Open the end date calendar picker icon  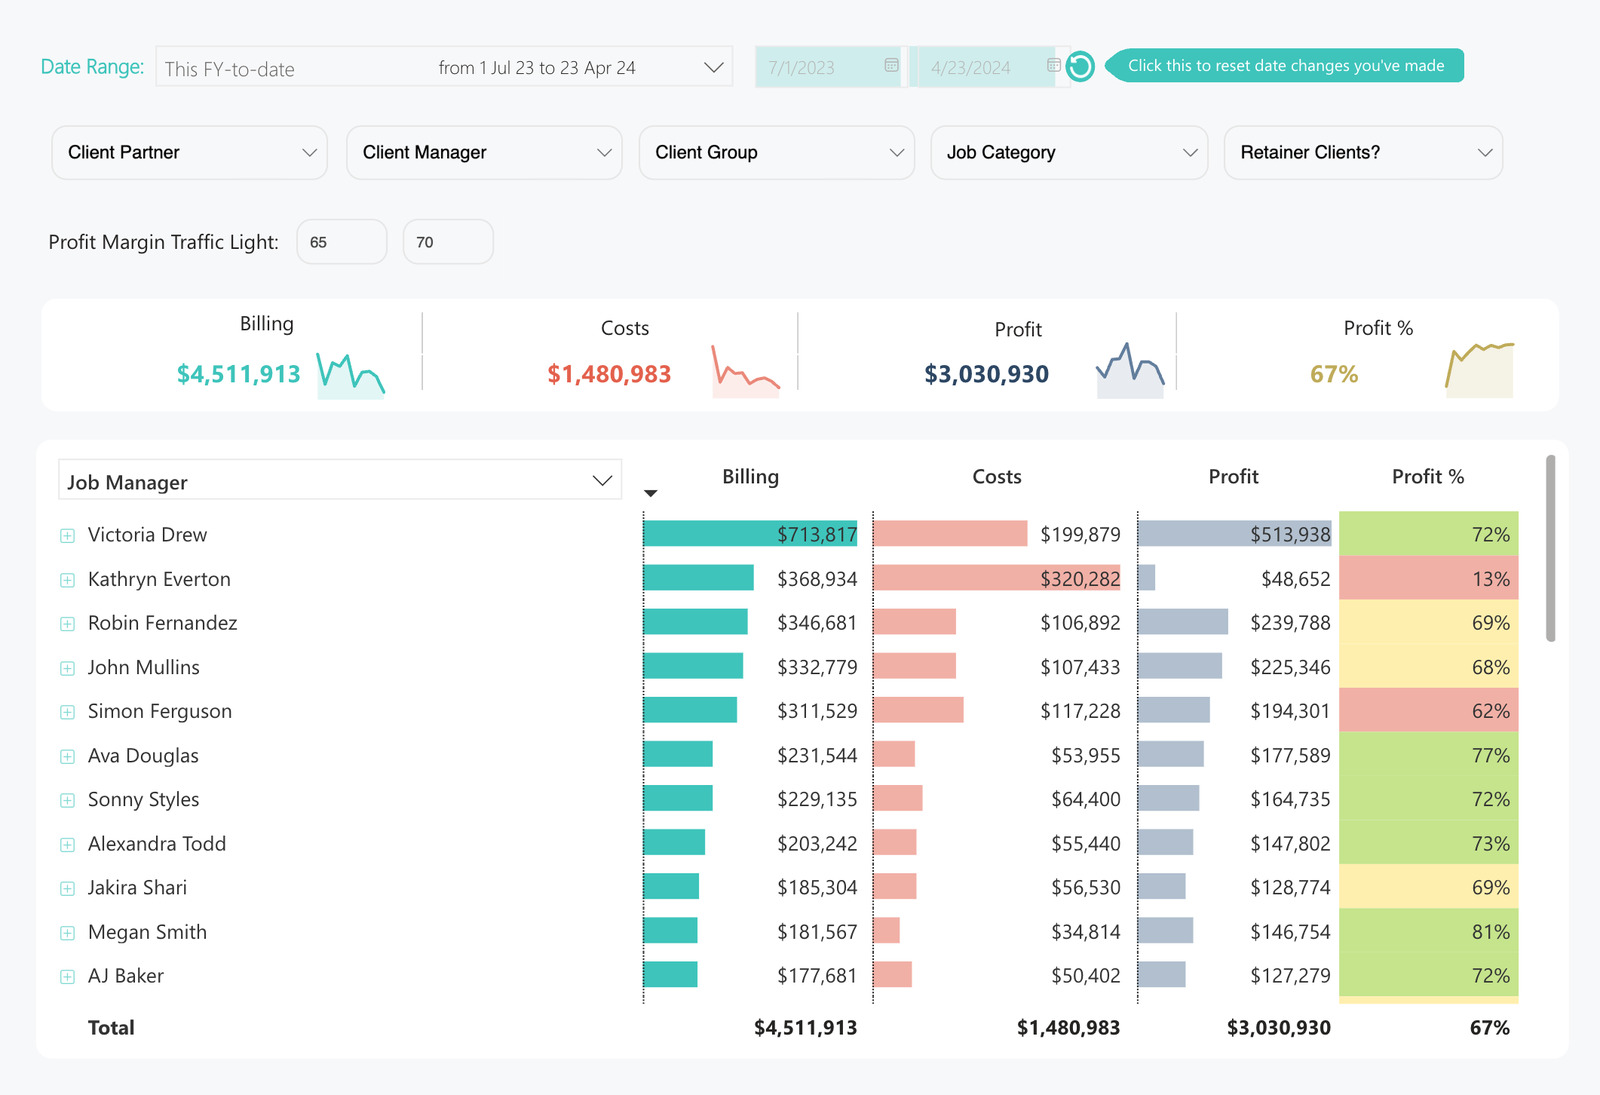(x=1053, y=66)
